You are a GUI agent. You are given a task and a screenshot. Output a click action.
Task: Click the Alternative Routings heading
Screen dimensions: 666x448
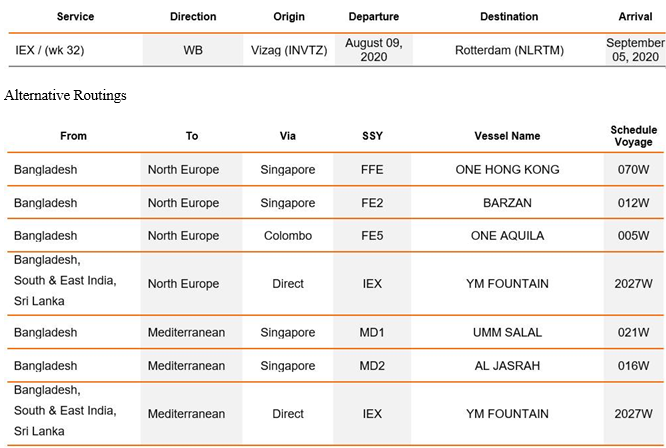click(65, 95)
